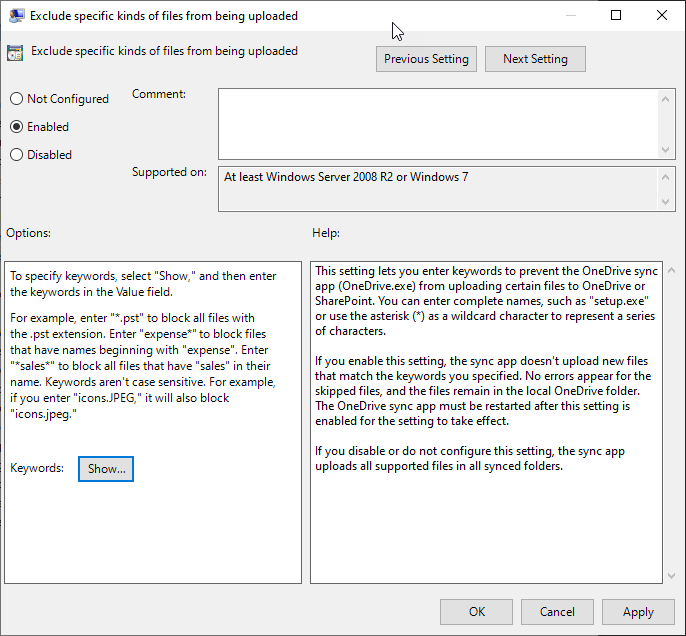Select the Not Configured radio button
The height and width of the screenshot is (636, 686).
16,99
